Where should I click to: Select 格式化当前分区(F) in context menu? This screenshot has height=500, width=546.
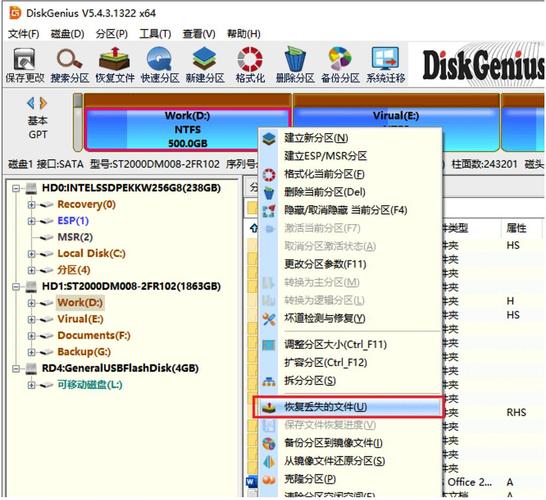(350, 174)
